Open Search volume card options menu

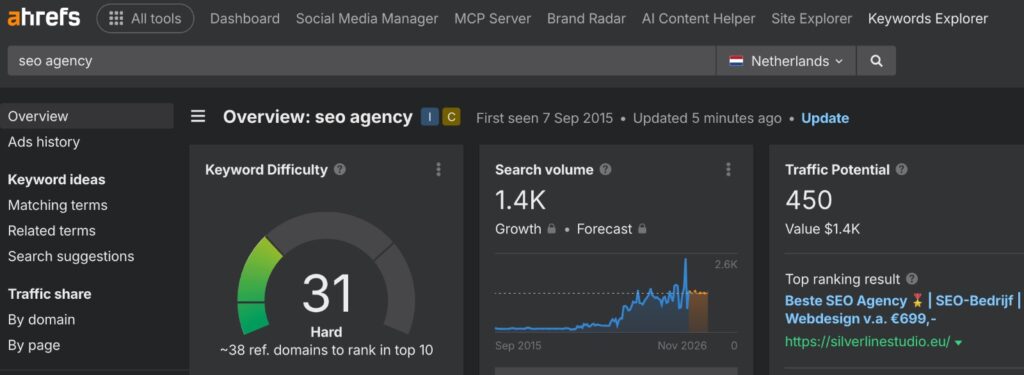pyautogui.click(x=728, y=170)
